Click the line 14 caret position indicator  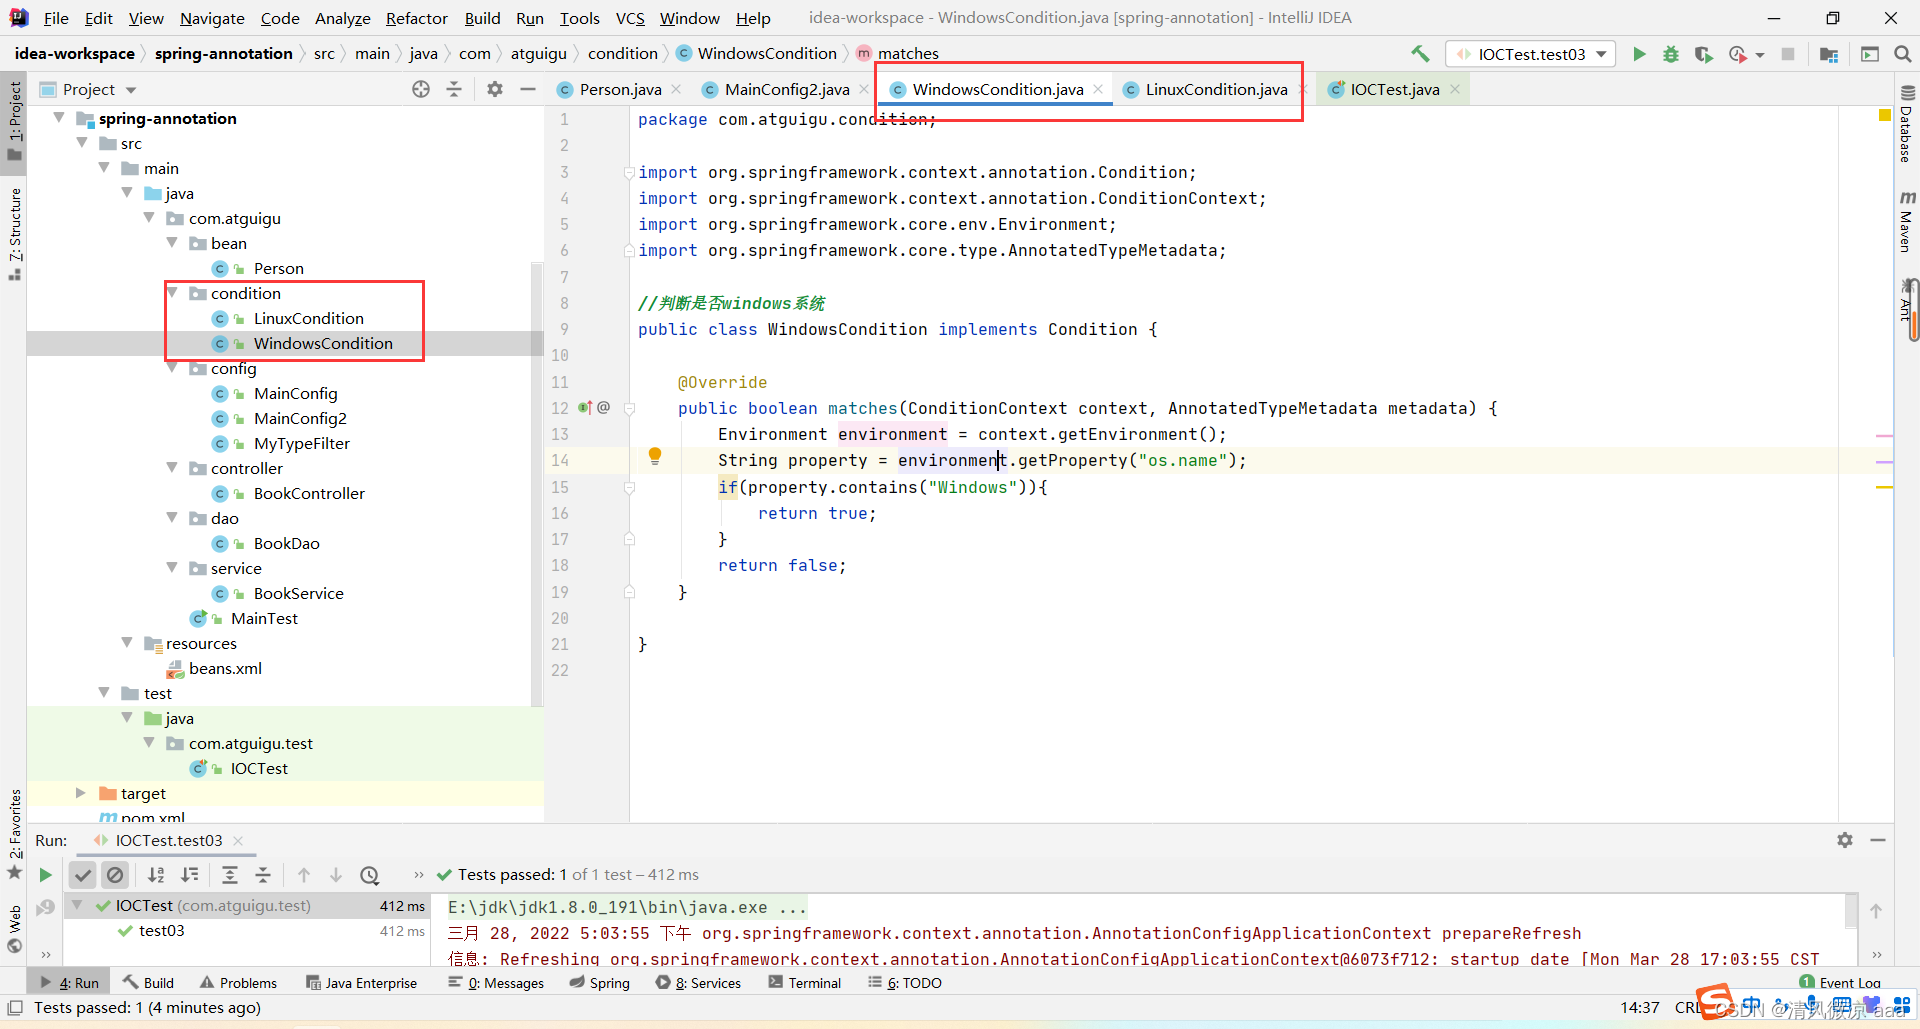pyautogui.click(x=1640, y=1007)
